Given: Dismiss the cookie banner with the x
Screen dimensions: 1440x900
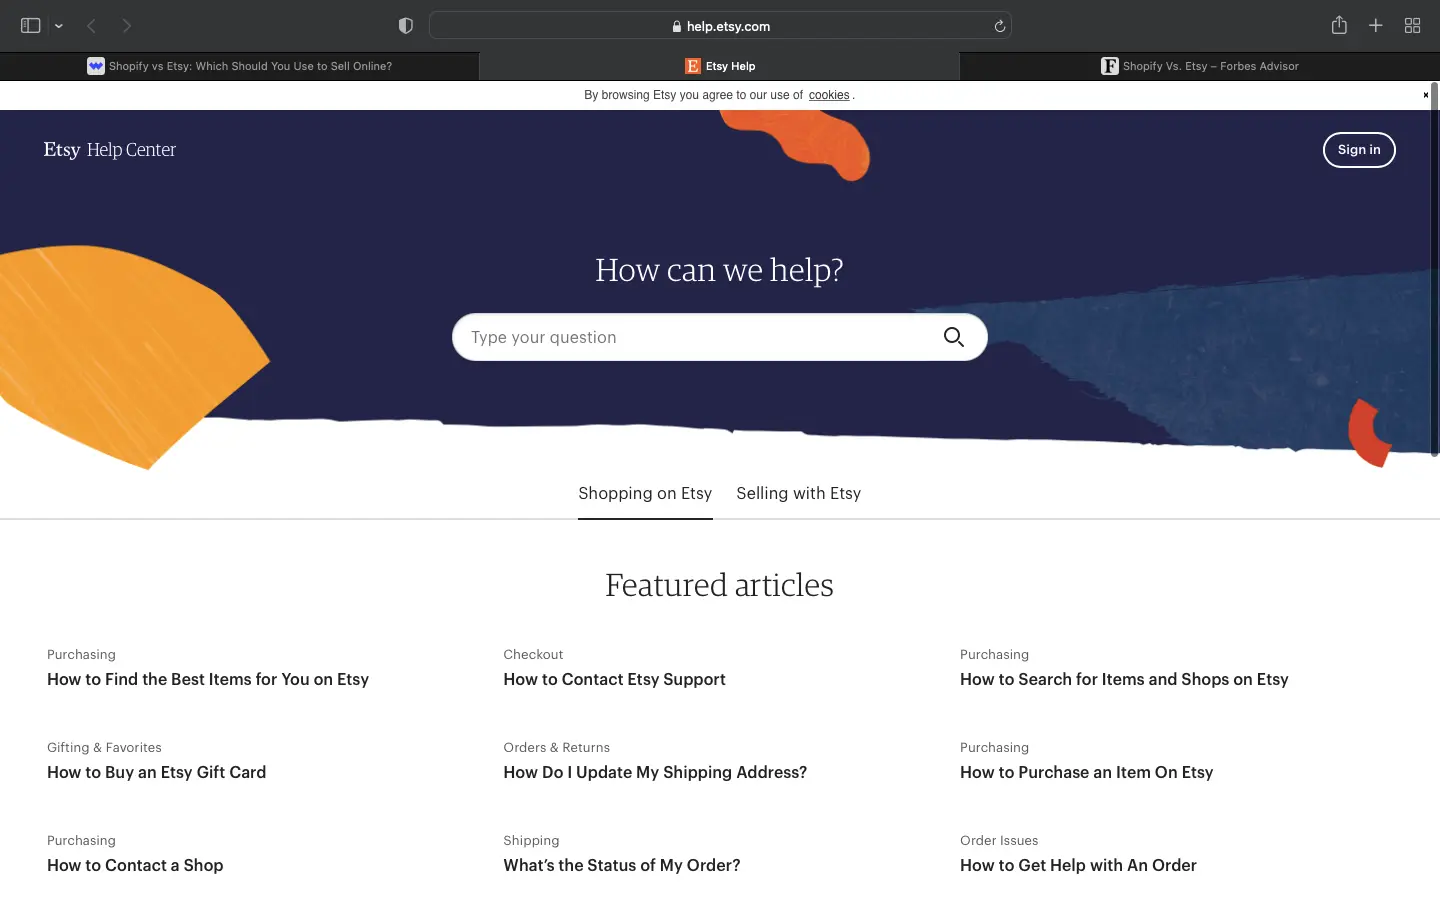Looking at the screenshot, I should (1425, 95).
